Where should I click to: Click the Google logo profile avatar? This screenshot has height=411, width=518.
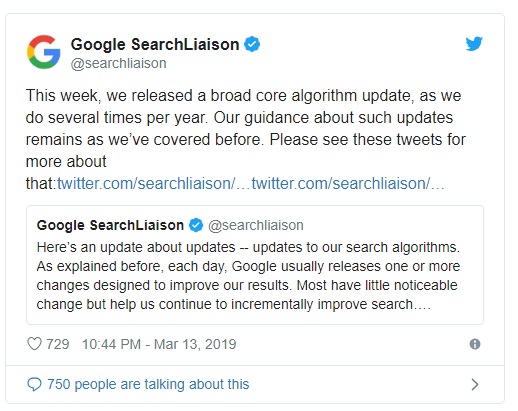tap(44, 52)
